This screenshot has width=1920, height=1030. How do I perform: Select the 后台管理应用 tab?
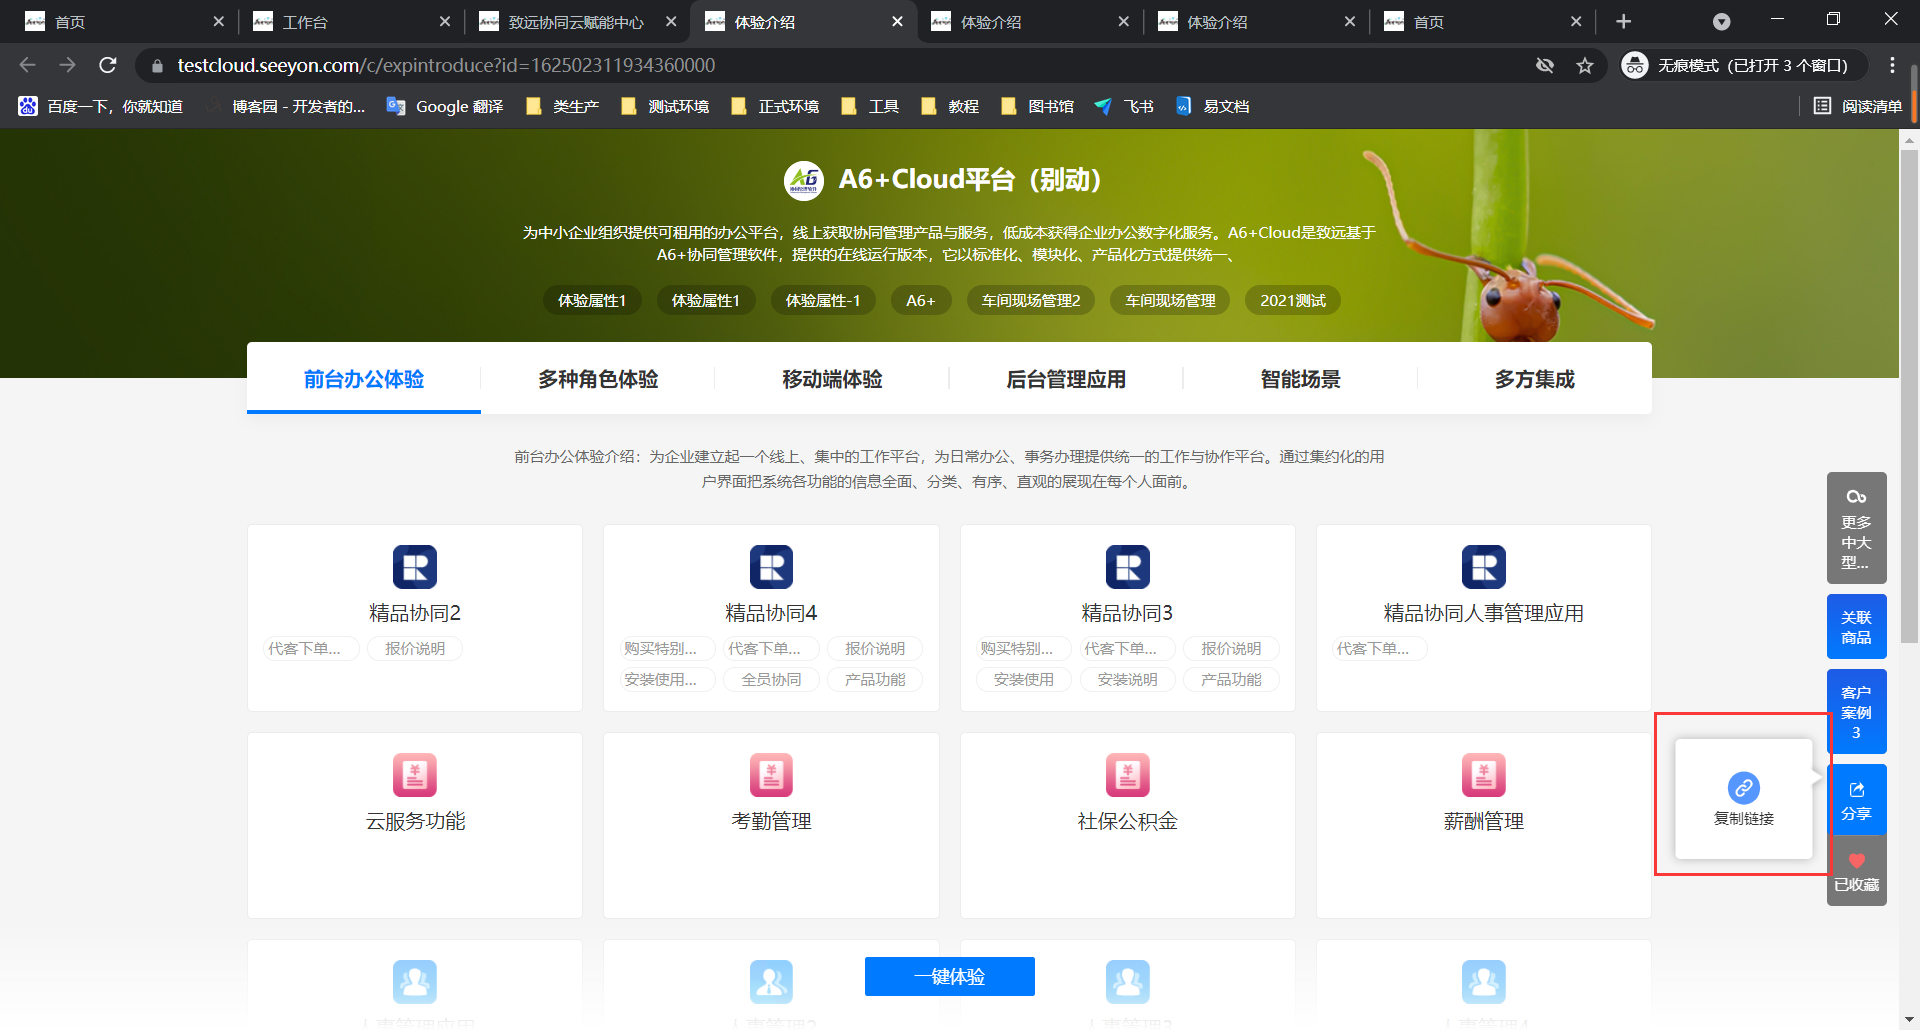[x=1066, y=379]
